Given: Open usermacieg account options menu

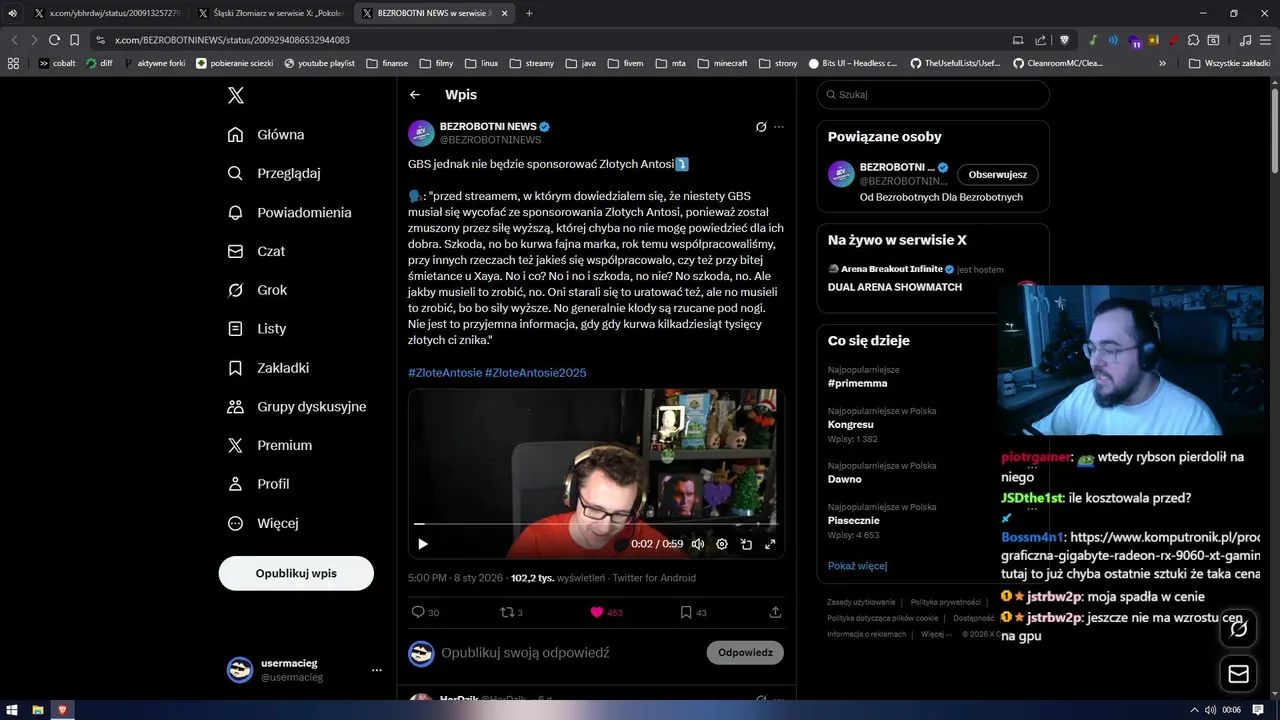Looking at the screenshot, I should click(x=377, y=670).
